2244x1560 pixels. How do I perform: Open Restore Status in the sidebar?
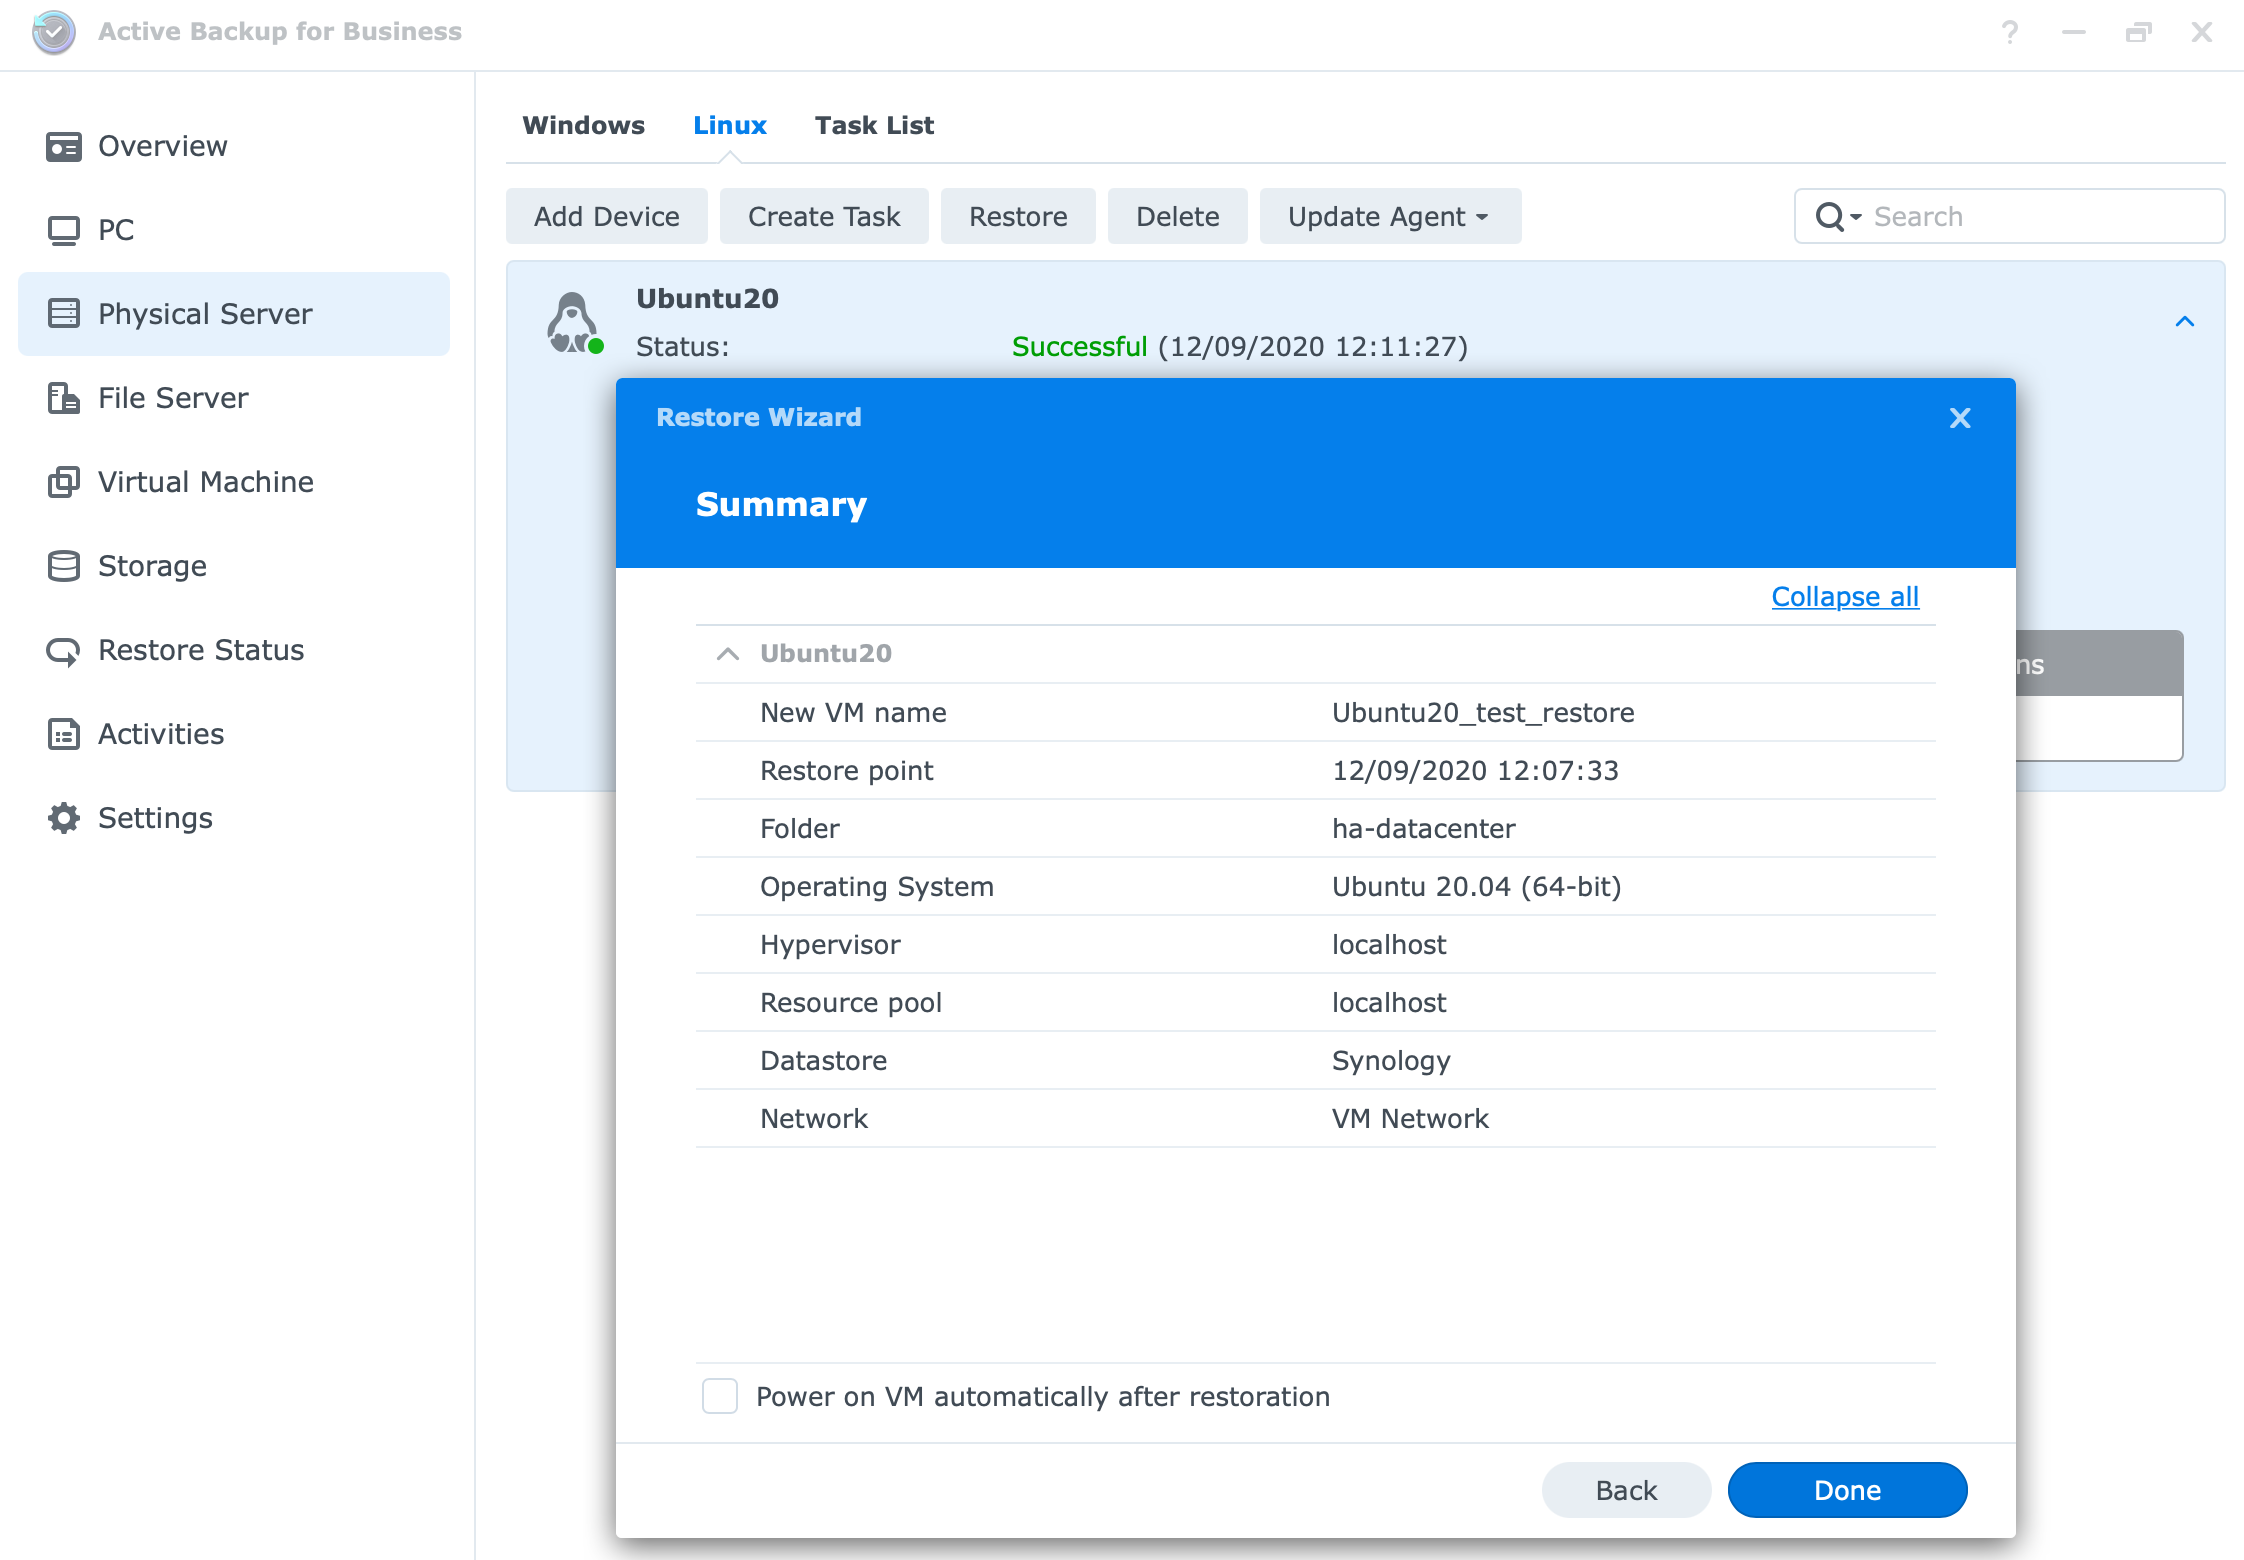pyautogui.click(x=234, y=650)
